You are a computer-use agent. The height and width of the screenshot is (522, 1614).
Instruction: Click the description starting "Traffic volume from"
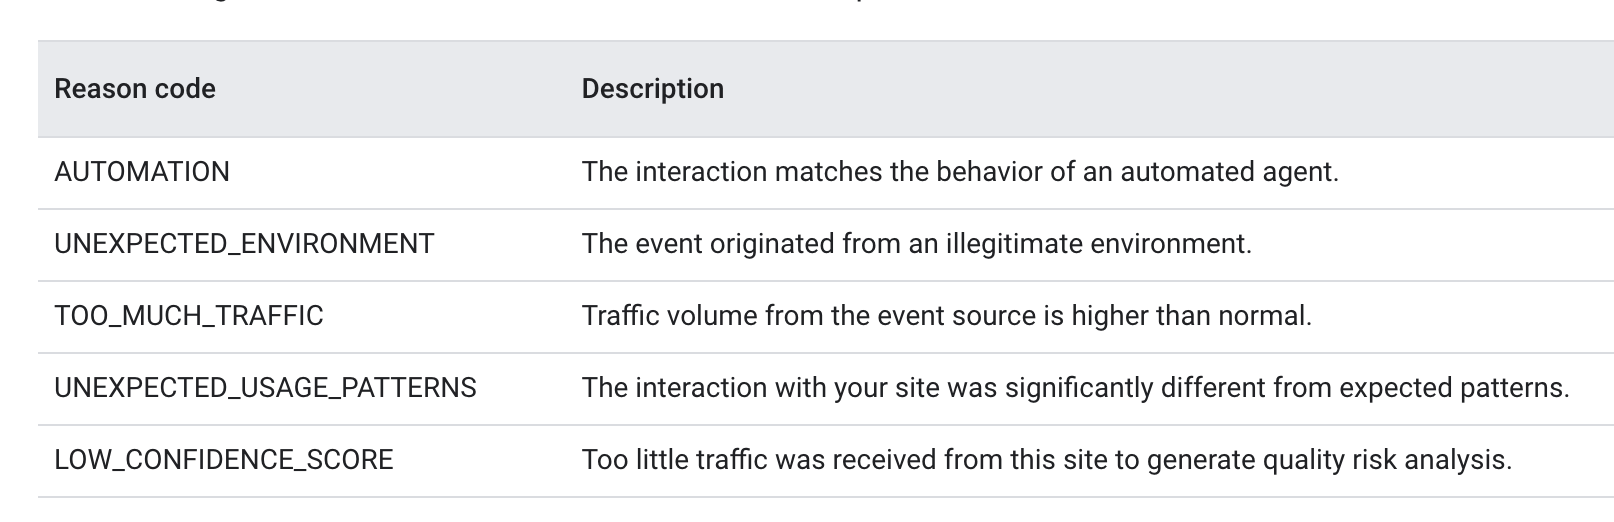[946, 316]
